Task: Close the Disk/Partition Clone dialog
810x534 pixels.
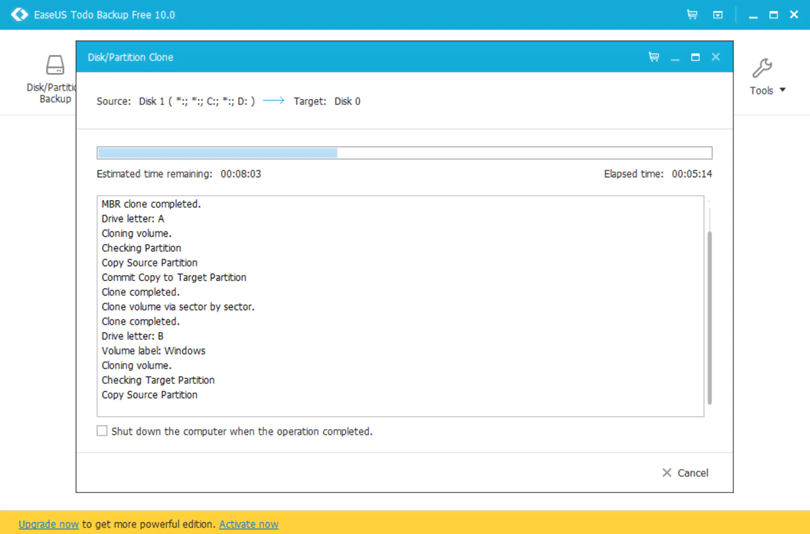Action: [715, 57]
